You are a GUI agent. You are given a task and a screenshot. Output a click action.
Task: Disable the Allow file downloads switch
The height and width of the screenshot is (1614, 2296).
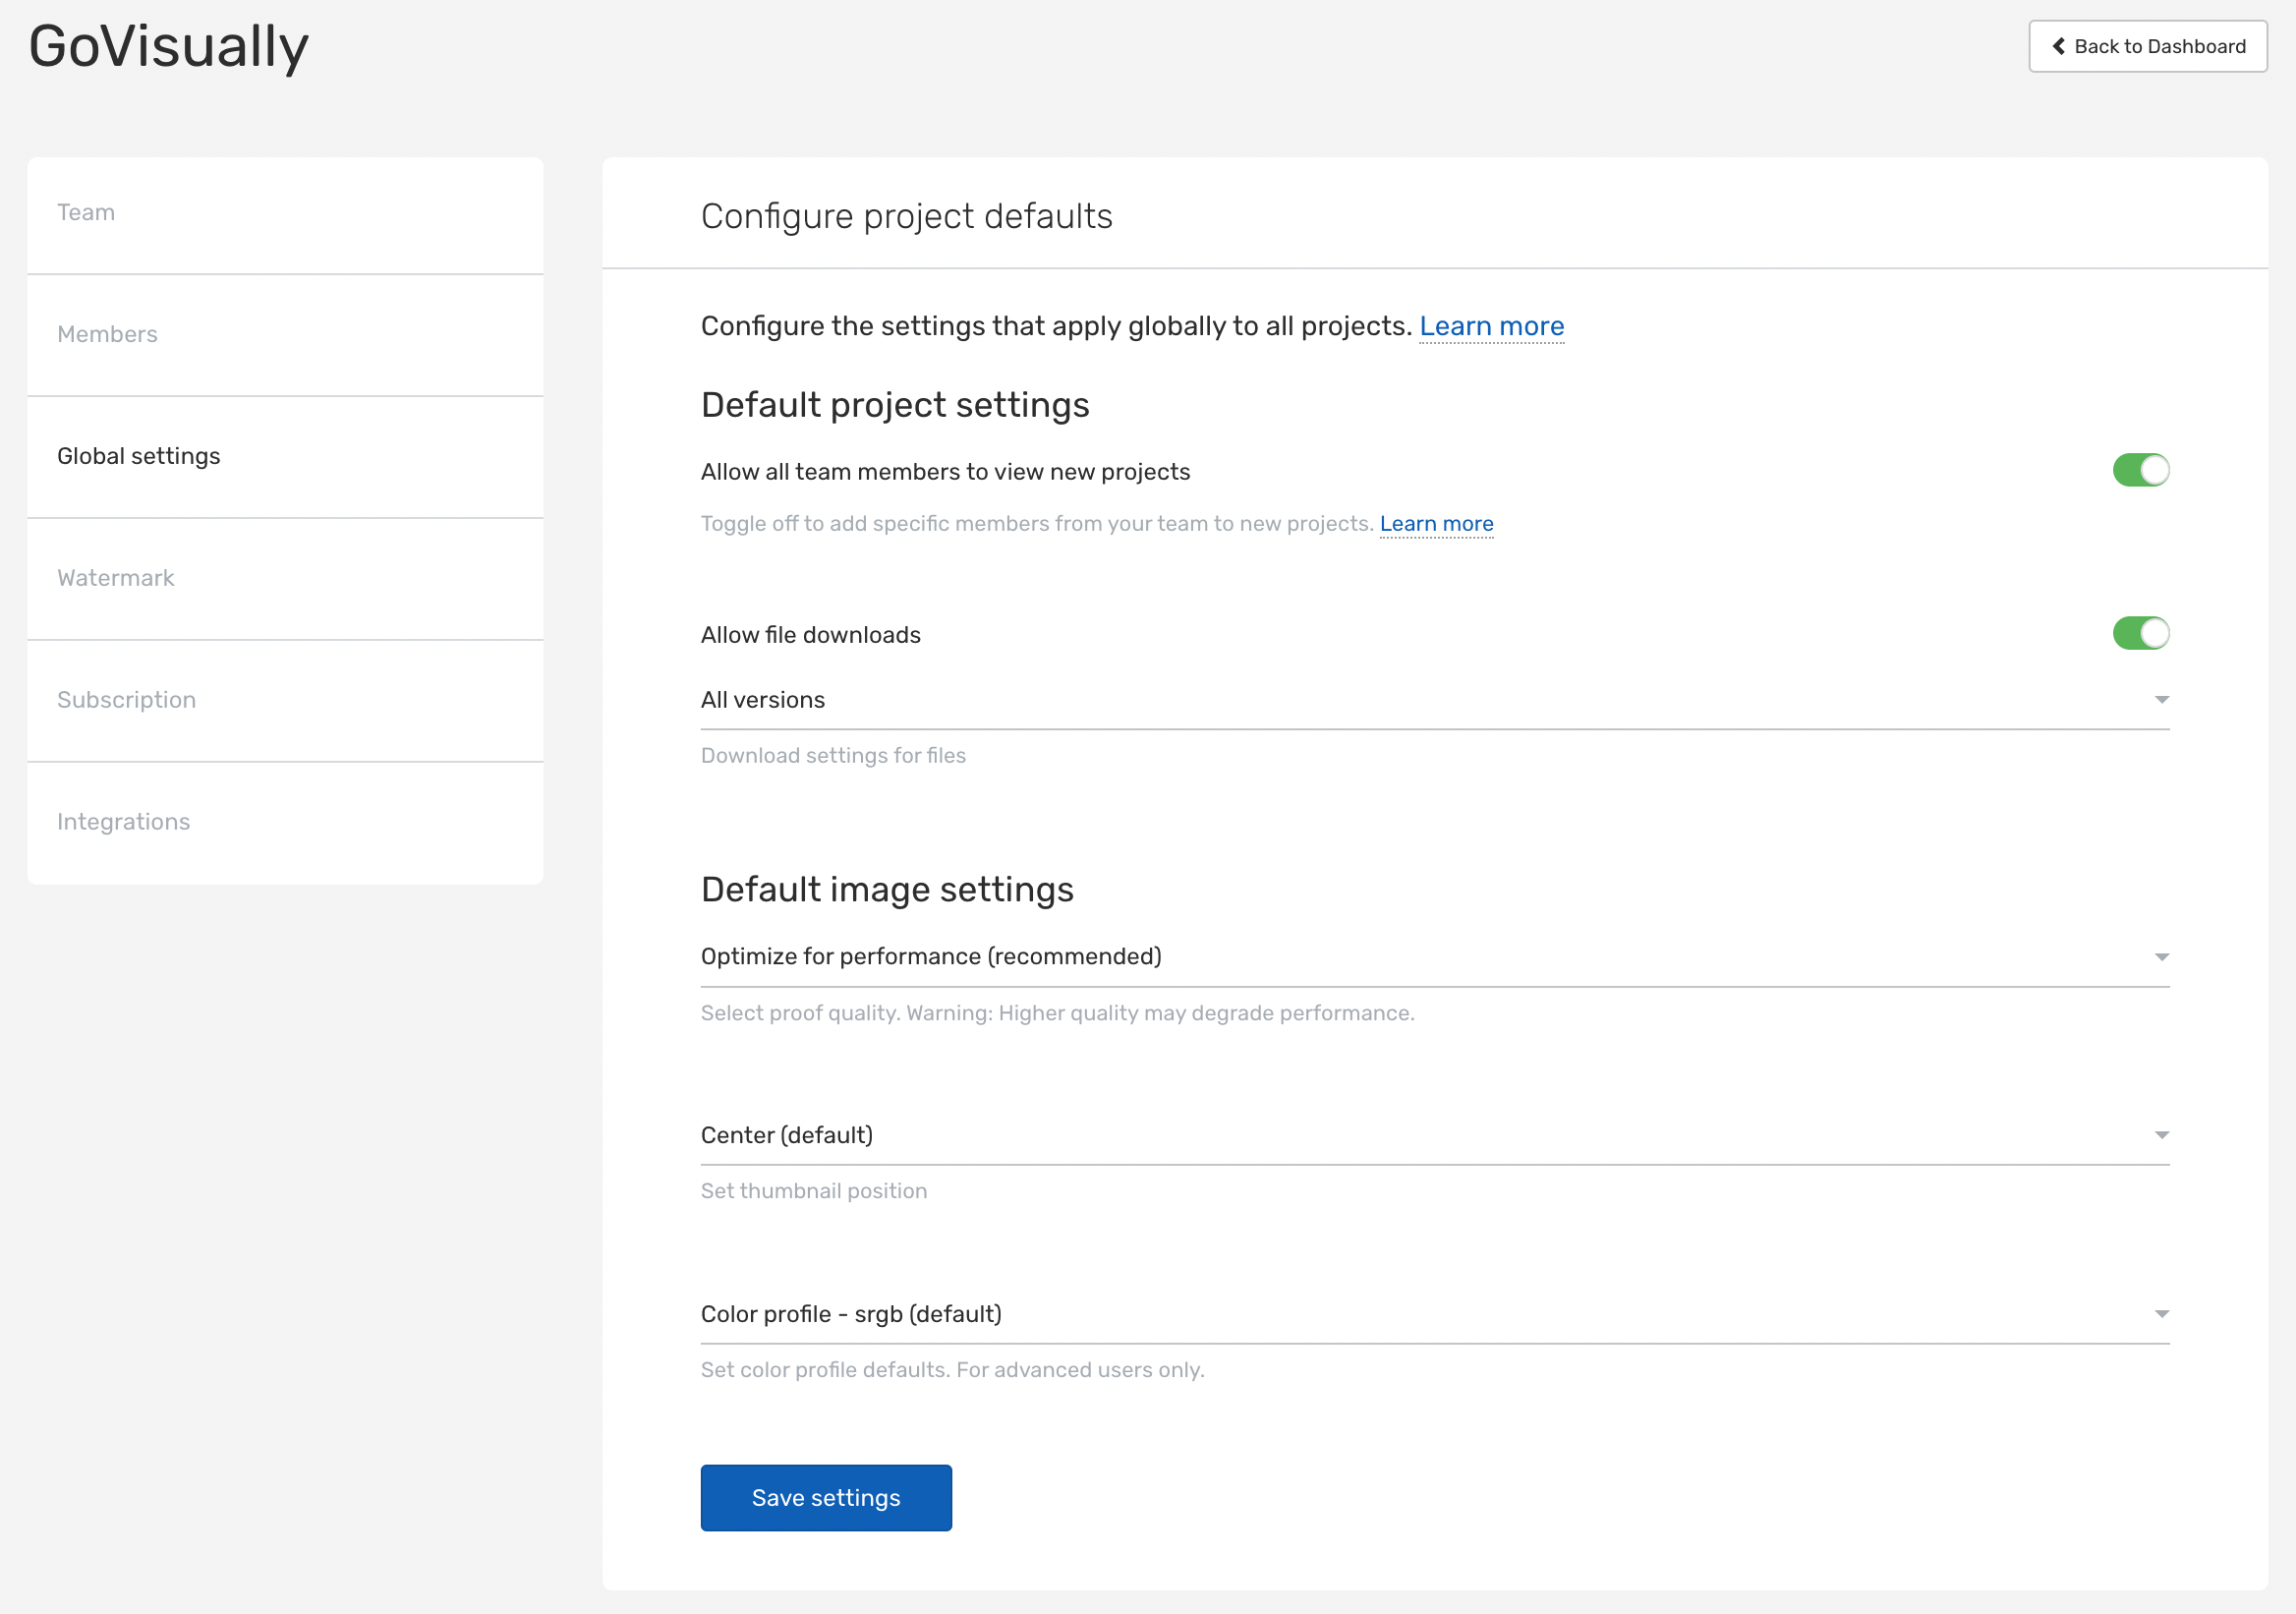tap(2140, 633)
